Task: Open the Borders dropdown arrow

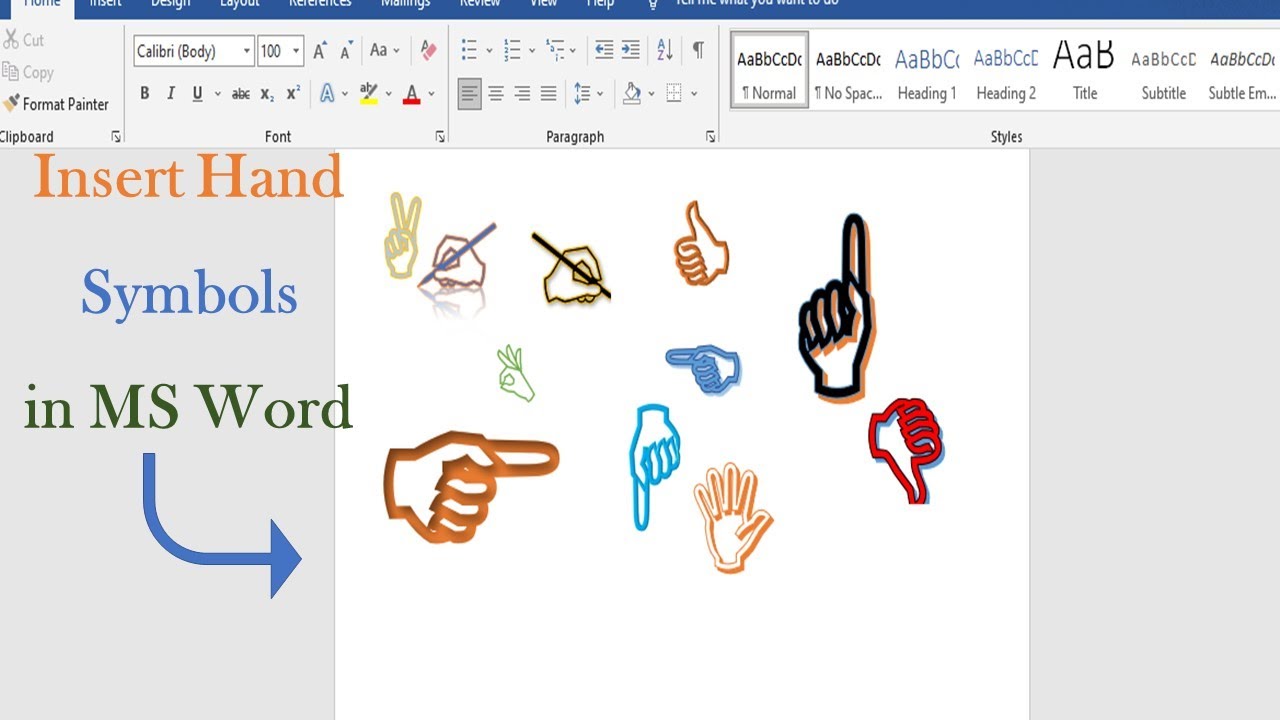Action: pos(694,94)
